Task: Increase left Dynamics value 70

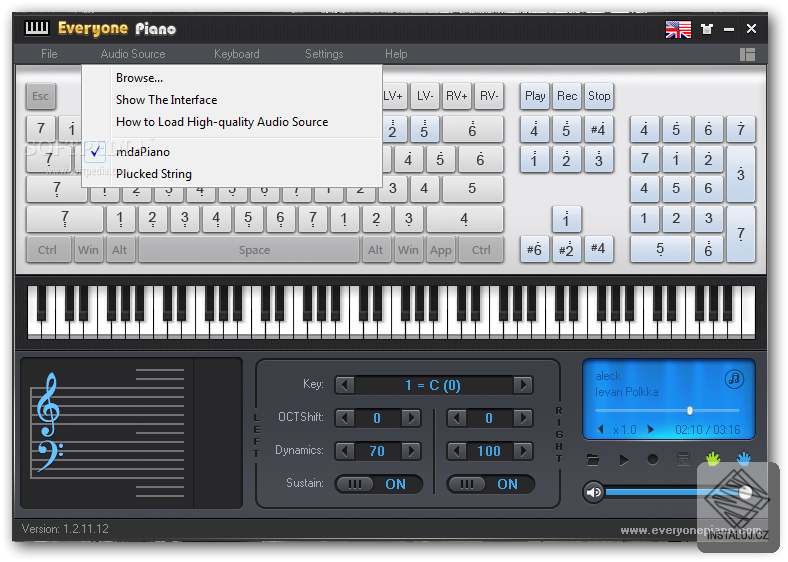Action: coord(411,451)
